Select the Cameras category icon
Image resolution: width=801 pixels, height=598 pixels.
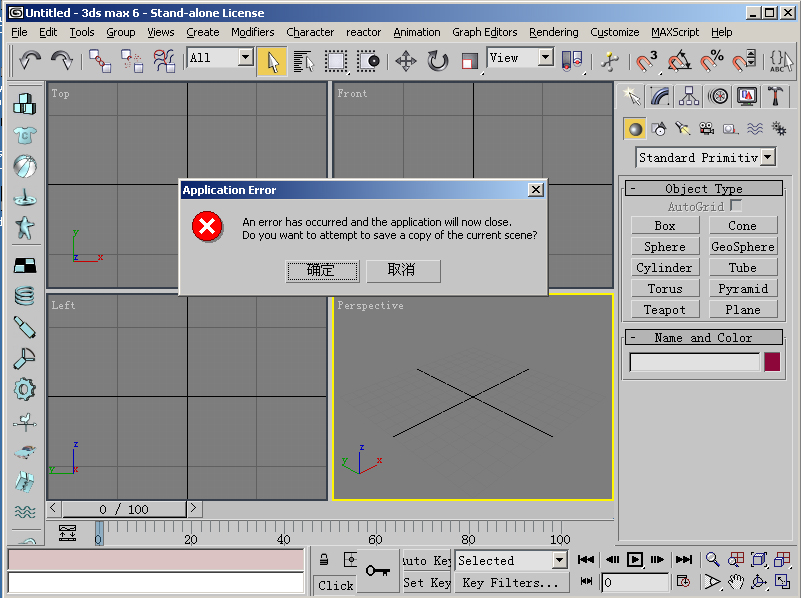706,129
